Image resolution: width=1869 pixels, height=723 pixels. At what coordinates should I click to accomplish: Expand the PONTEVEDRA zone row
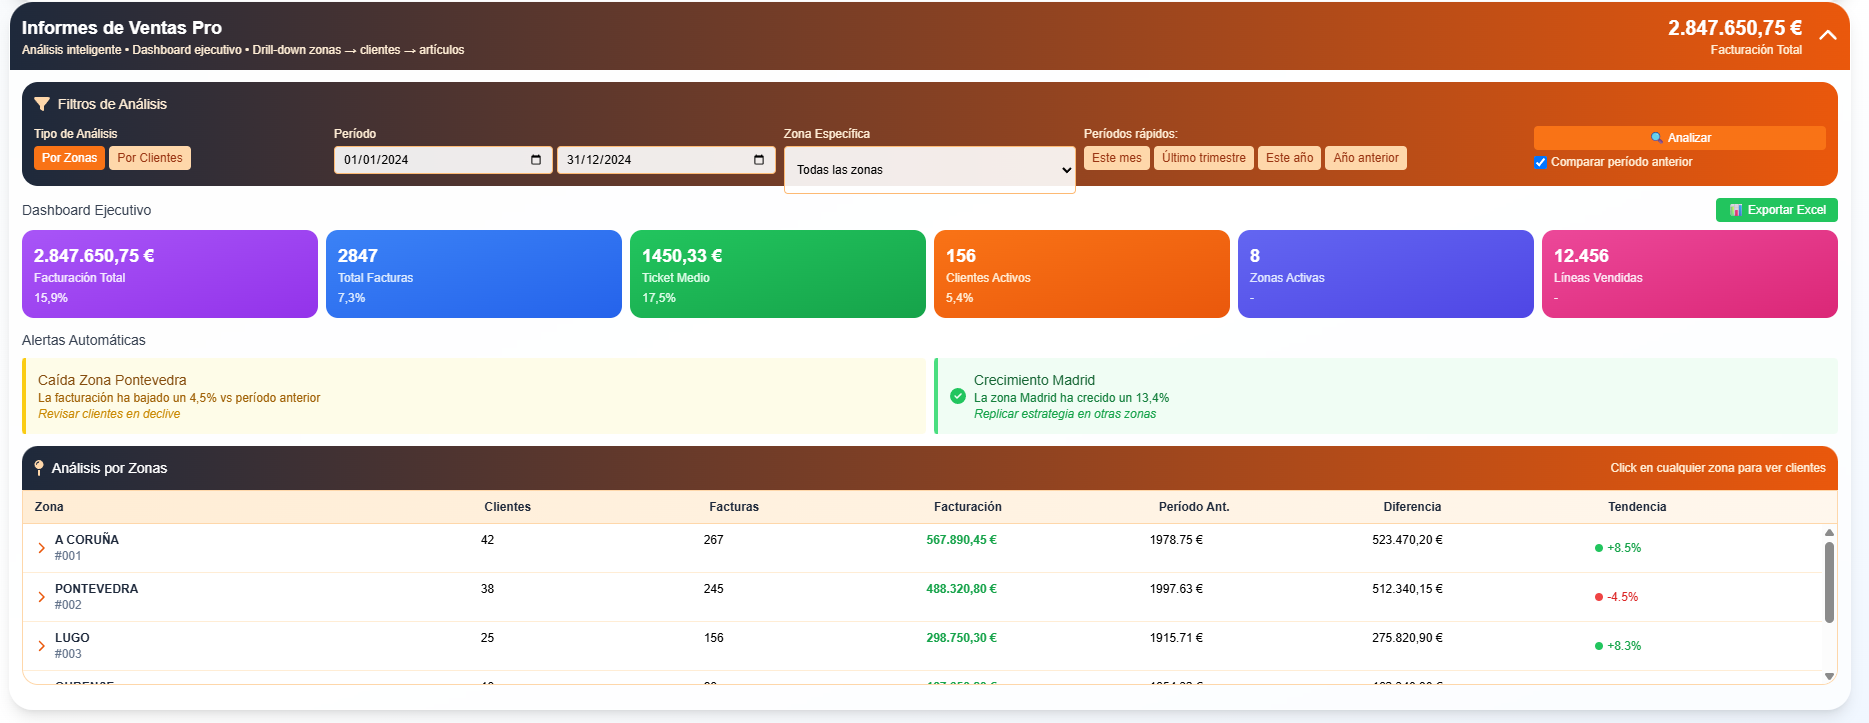41,597
